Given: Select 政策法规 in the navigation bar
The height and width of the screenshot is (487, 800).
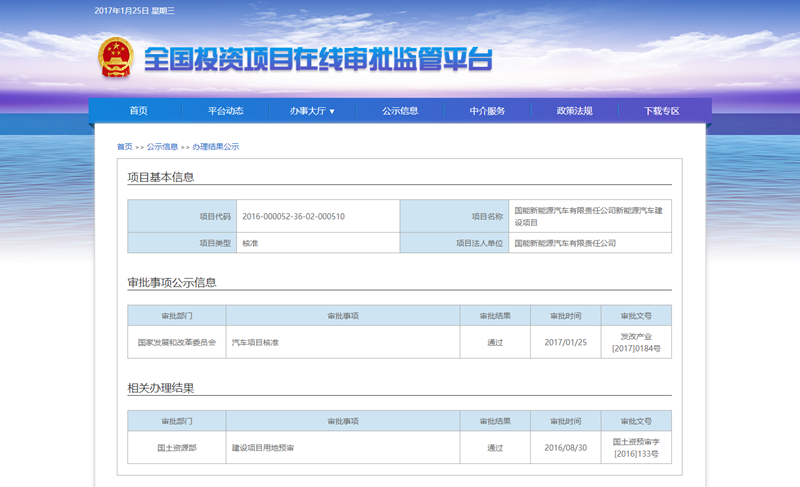Looking at the screenshot, I should pos(574,111).
